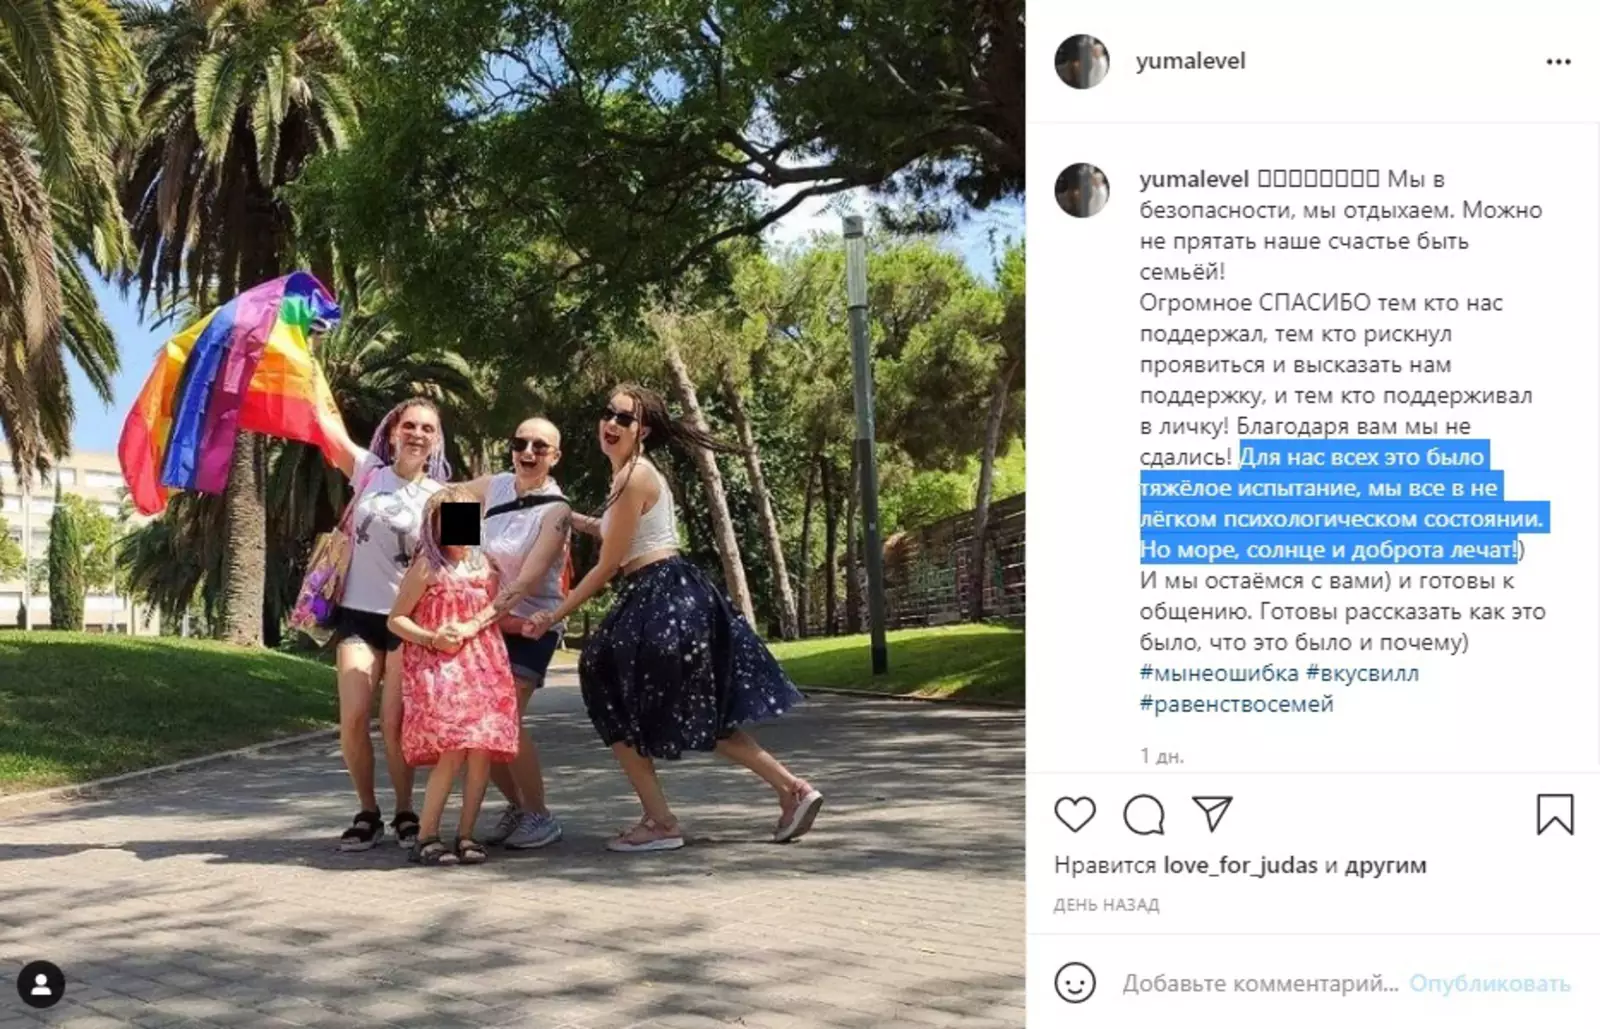Open hashtag #мынеошибка
Screen dimensions: 1600x1029
(x=1219, y=673)
